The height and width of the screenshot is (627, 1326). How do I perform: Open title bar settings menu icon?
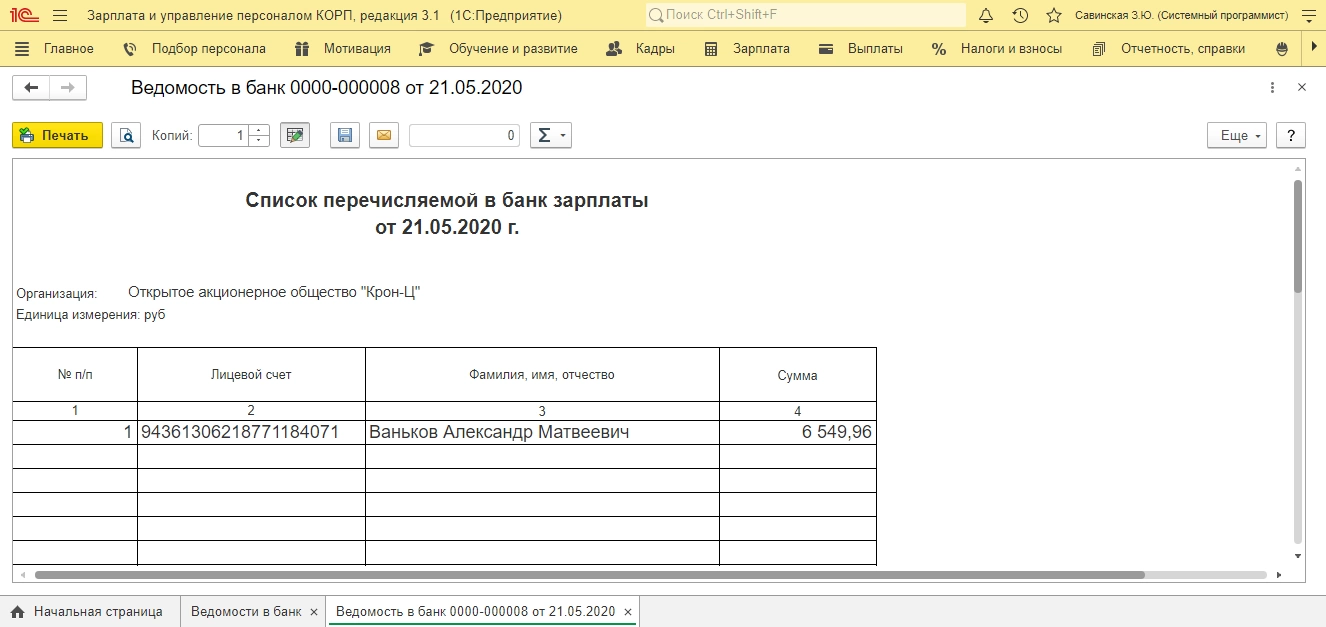pyautogui.click(x=1309, y=15)
